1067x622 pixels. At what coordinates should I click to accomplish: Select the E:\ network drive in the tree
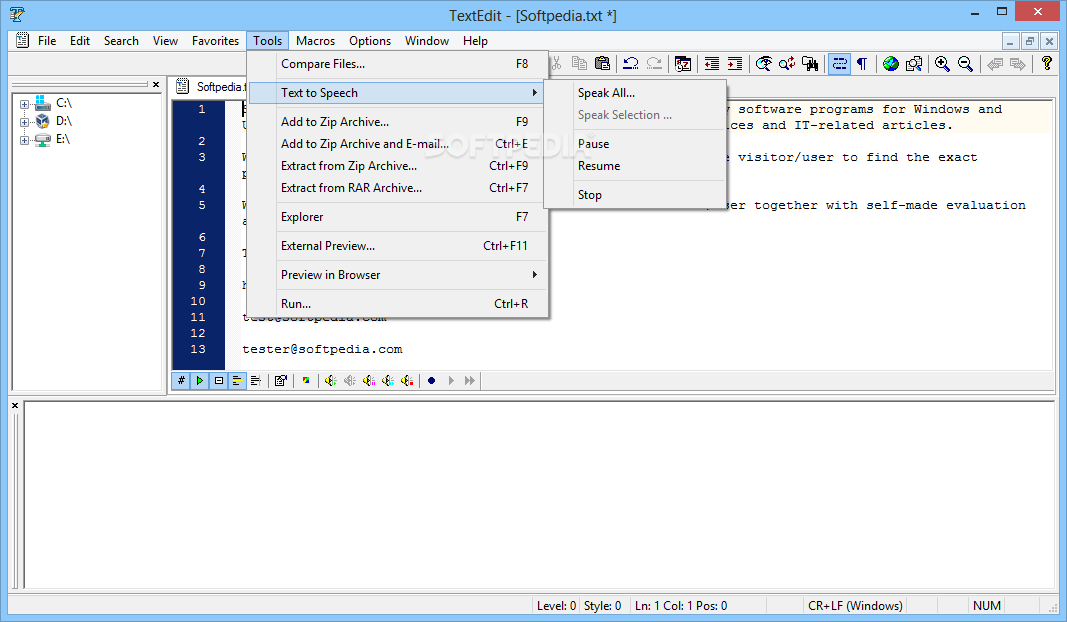pos(63,139)
